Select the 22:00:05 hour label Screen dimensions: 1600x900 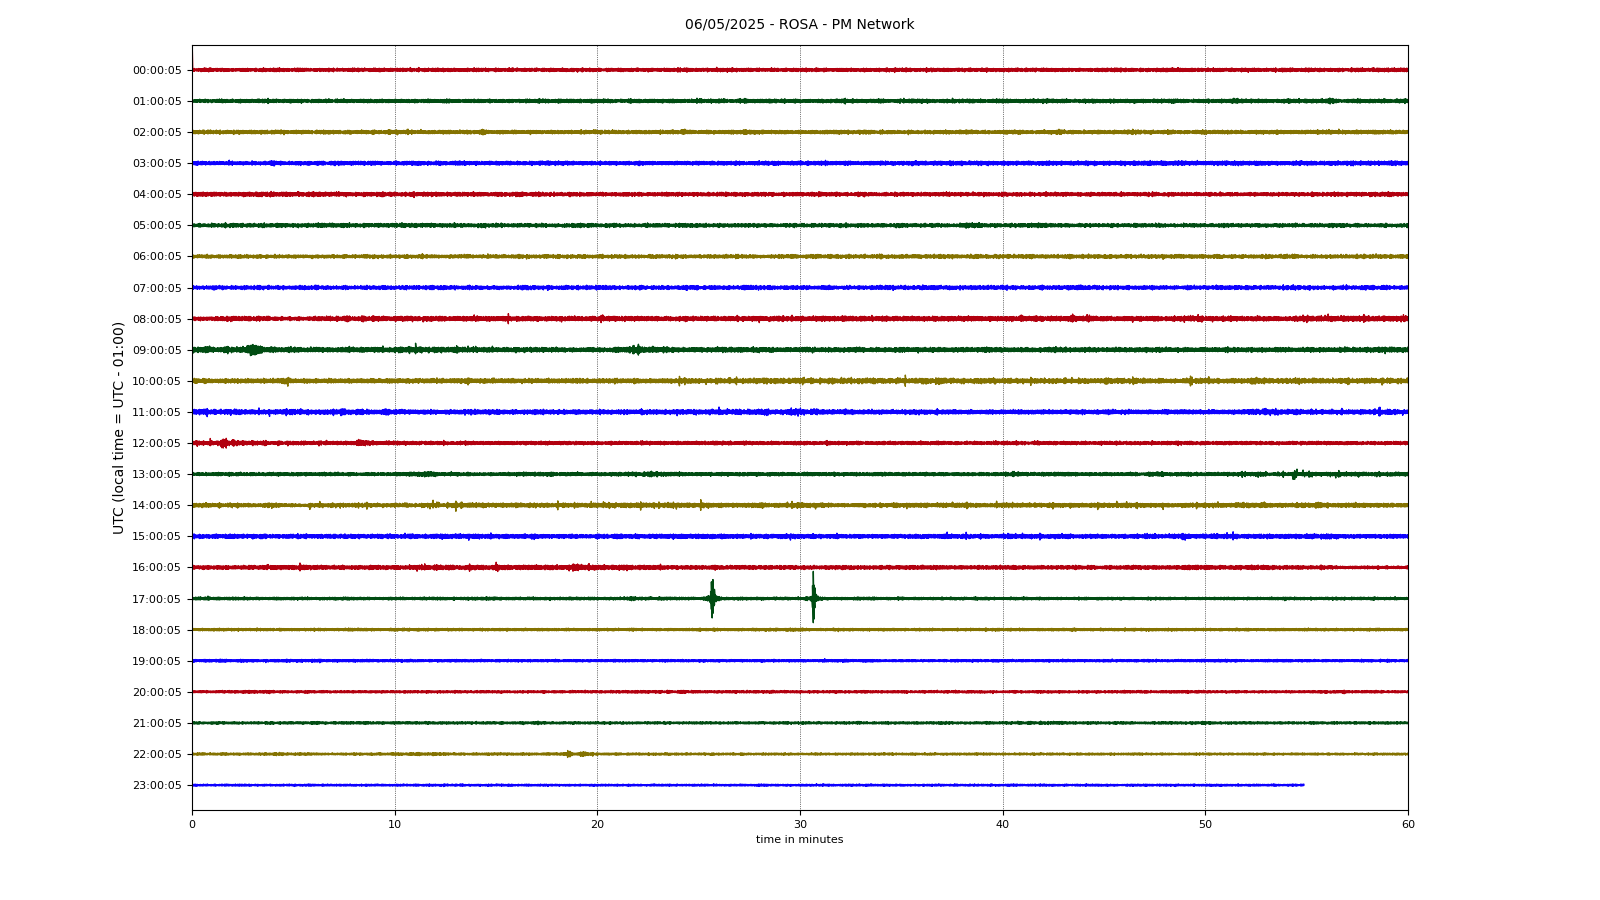point(157,754)
